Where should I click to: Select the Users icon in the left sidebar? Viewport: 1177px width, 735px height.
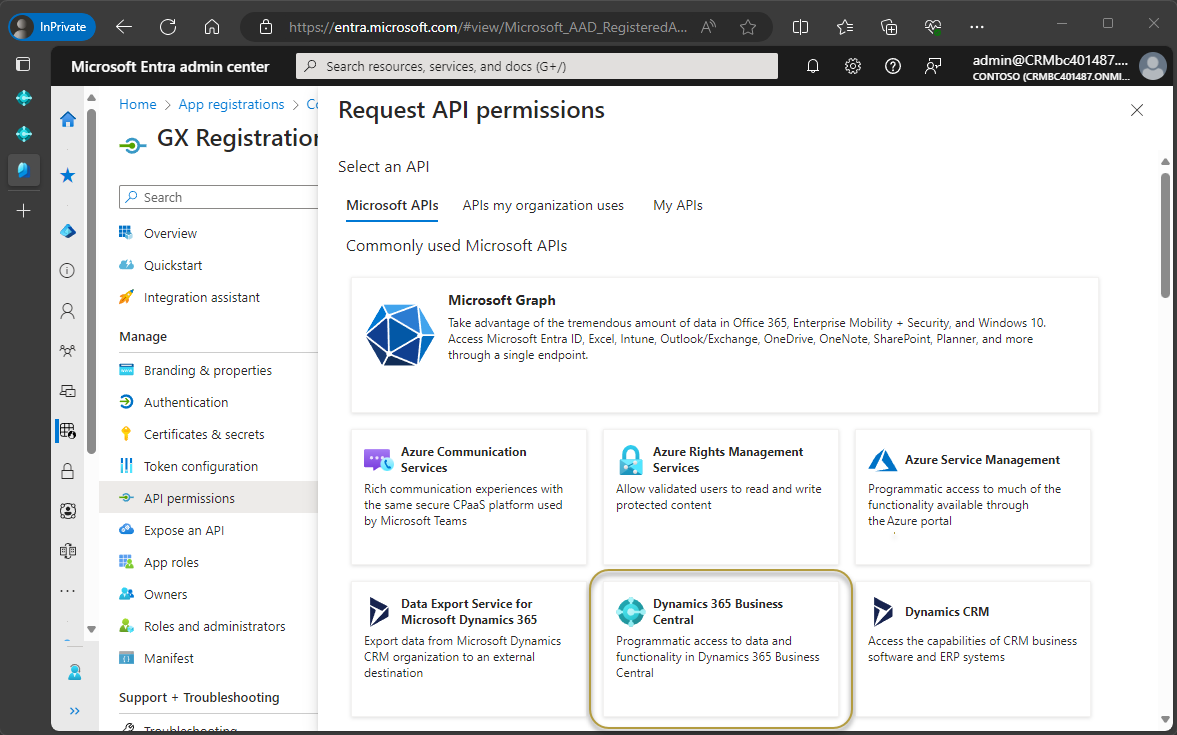pyautogui.click(x=68, y=311)
